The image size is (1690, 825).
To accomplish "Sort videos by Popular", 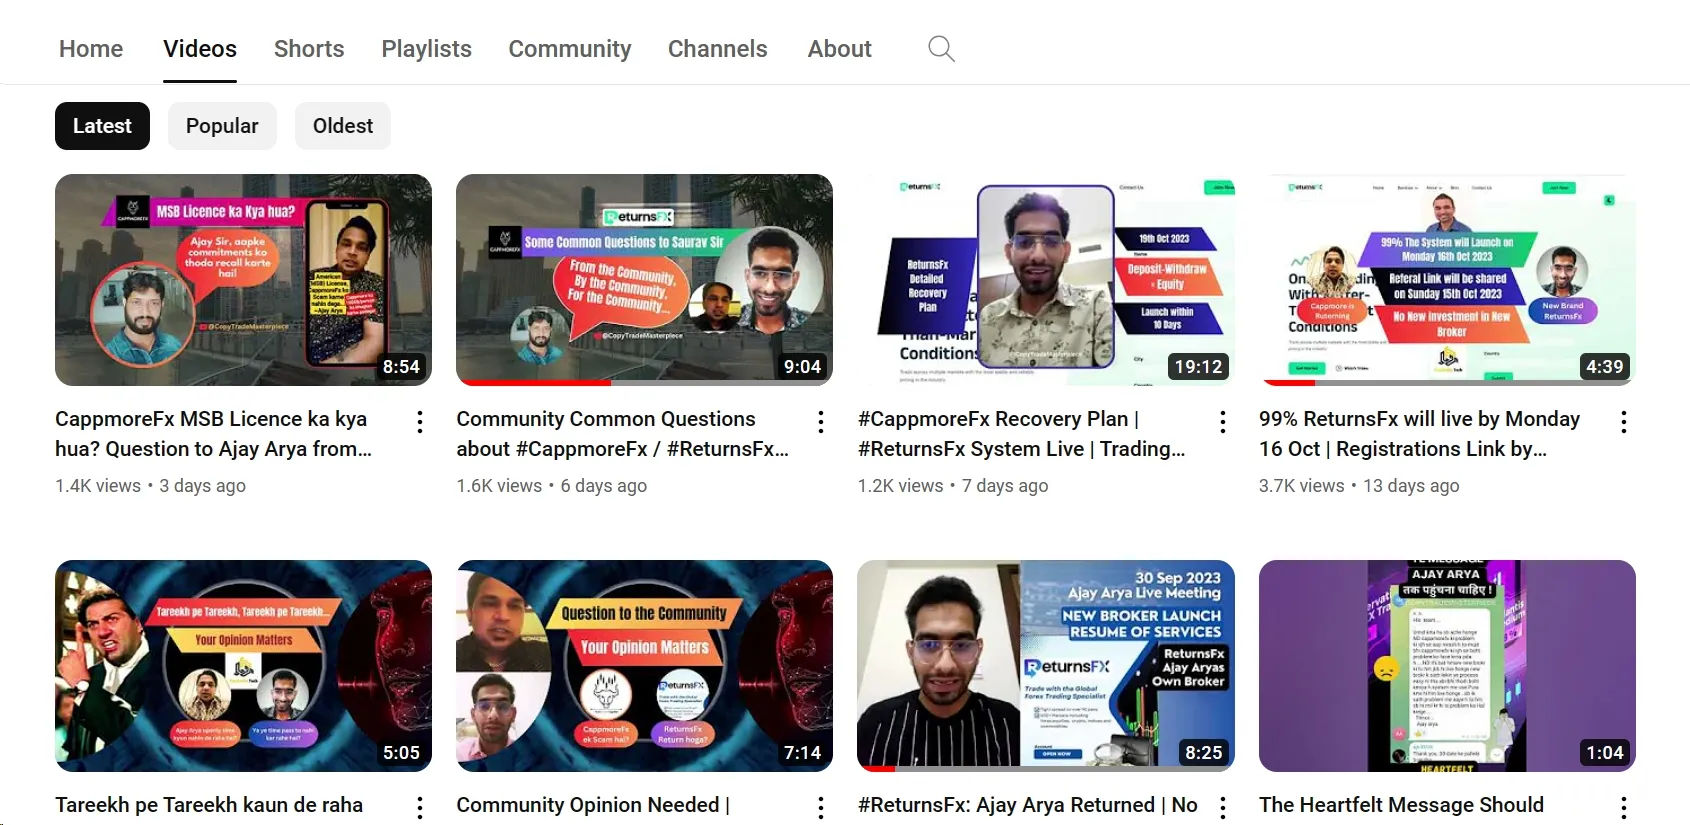I will (x=222, y=126).
